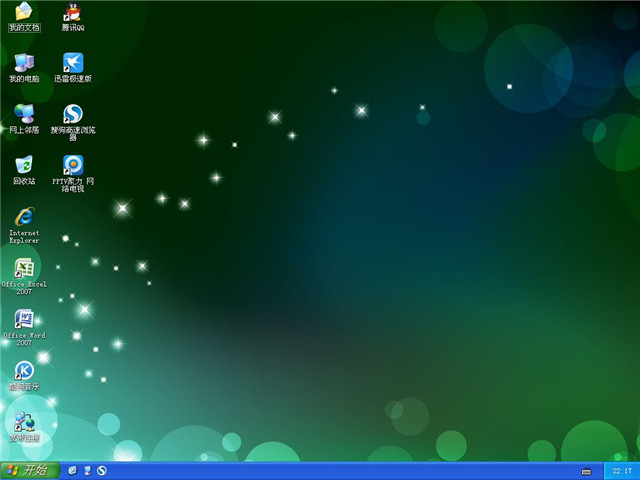The image size is (640, 480).
Task: Select the Office Word 2007 shortcut
Action: coord(24,328)
